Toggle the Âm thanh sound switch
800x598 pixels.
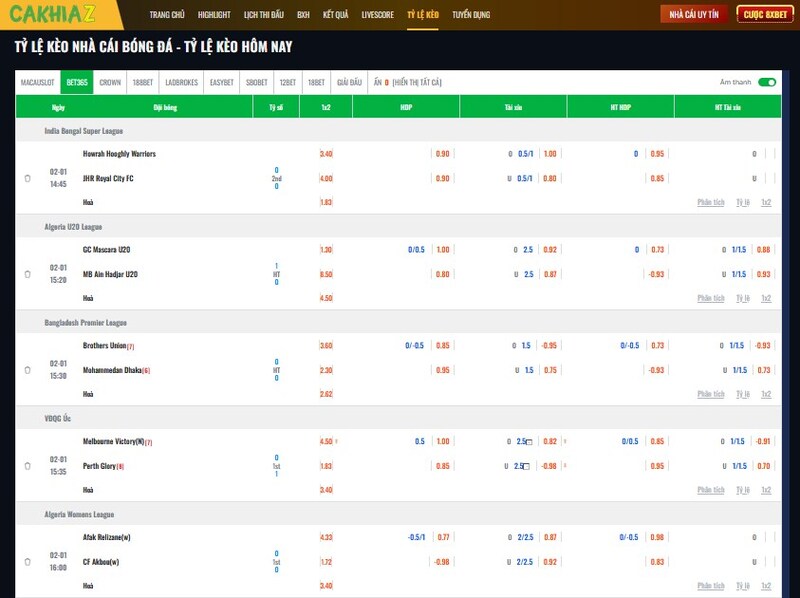pos(767,82)
